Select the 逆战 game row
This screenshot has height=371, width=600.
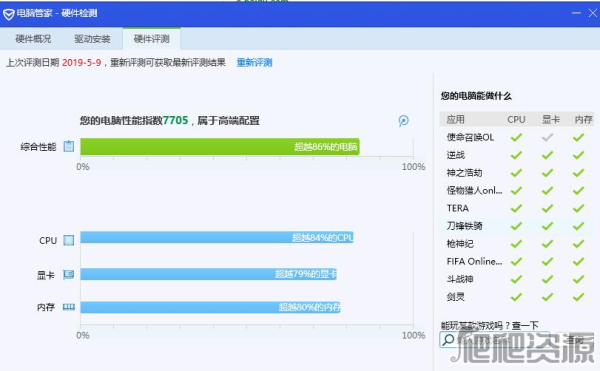pos(516,155)
